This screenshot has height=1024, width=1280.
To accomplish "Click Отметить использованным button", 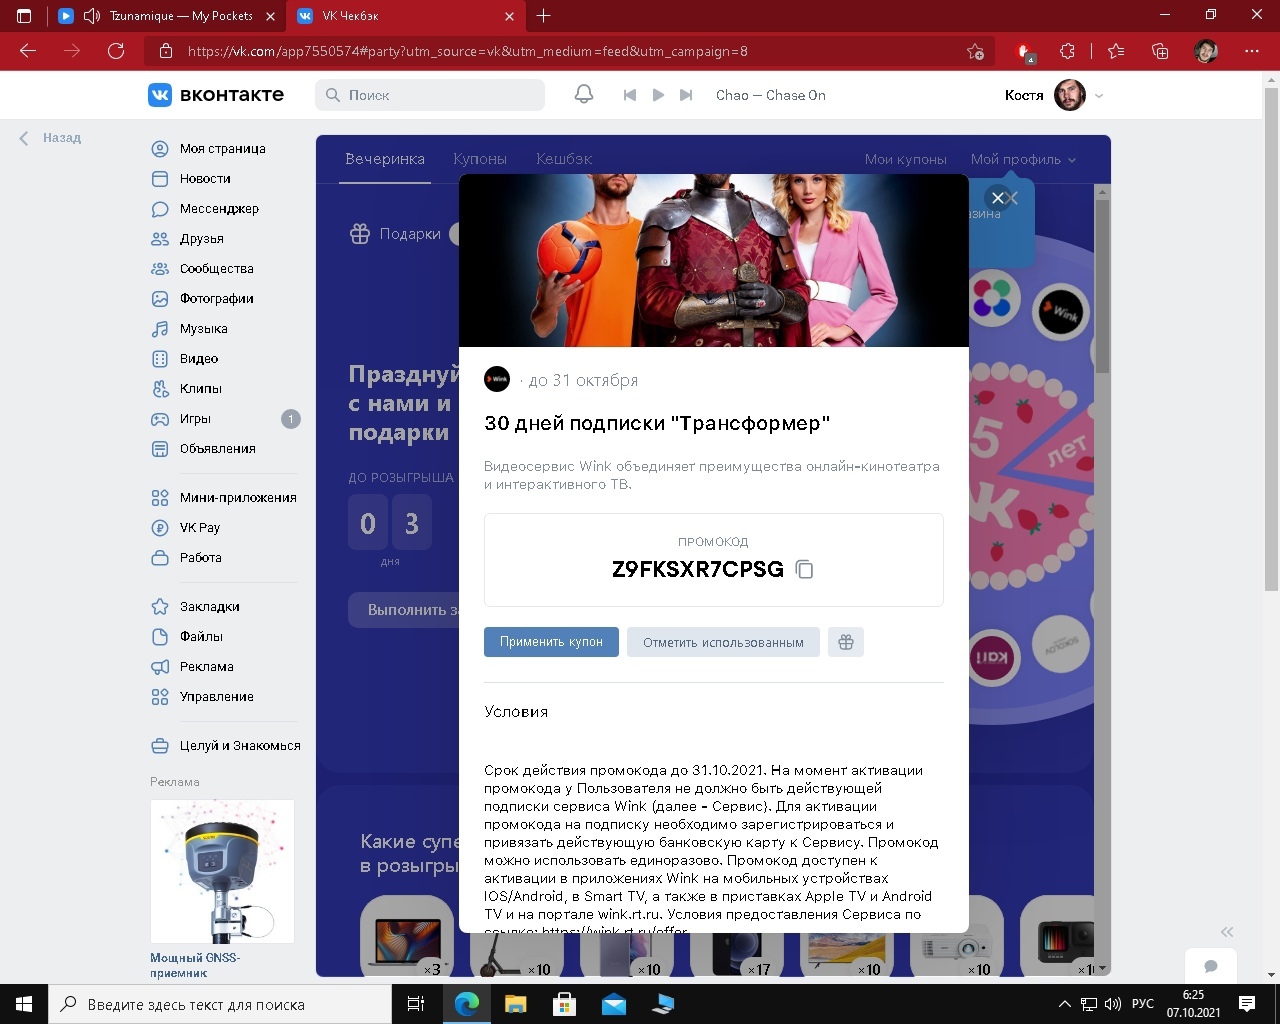I will coord(723,642).
